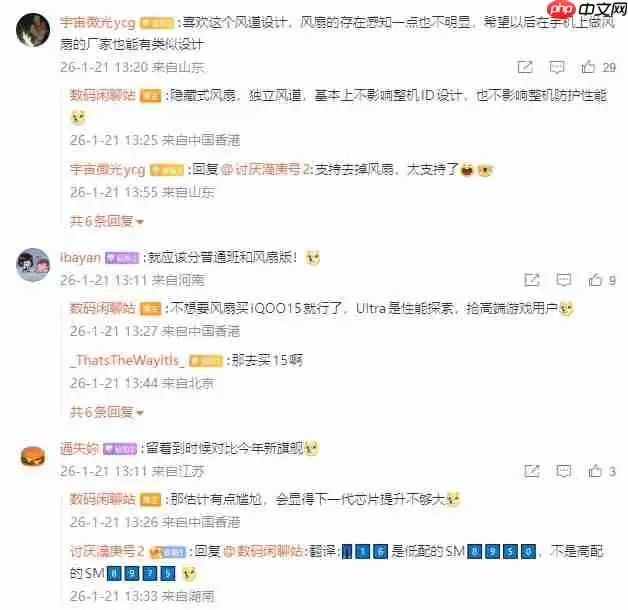Open _ThatsTheWayItIs_ user profile
628x610 pixels.
point(127,360)
